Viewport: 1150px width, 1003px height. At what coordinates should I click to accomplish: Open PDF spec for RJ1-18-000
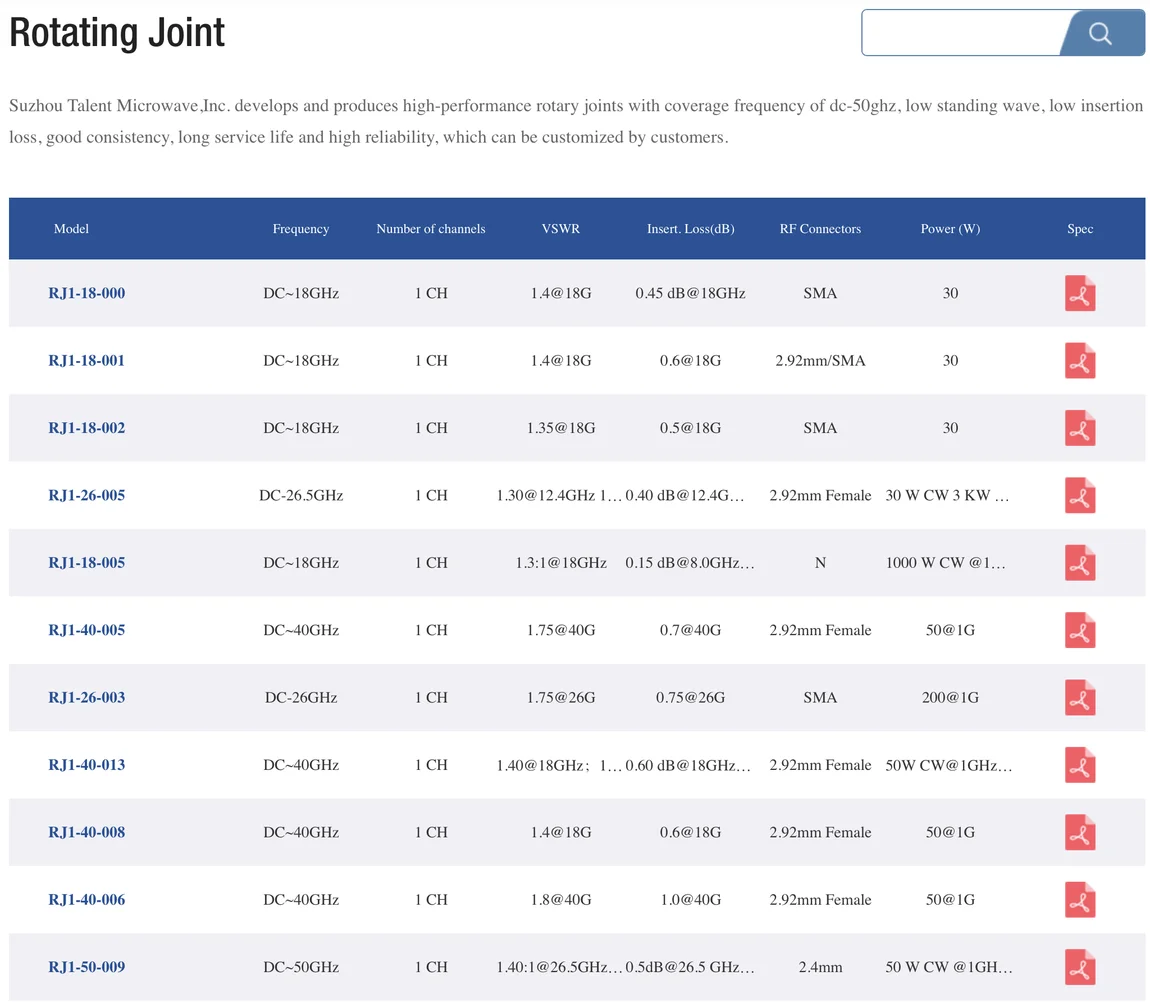[1080, 293]
